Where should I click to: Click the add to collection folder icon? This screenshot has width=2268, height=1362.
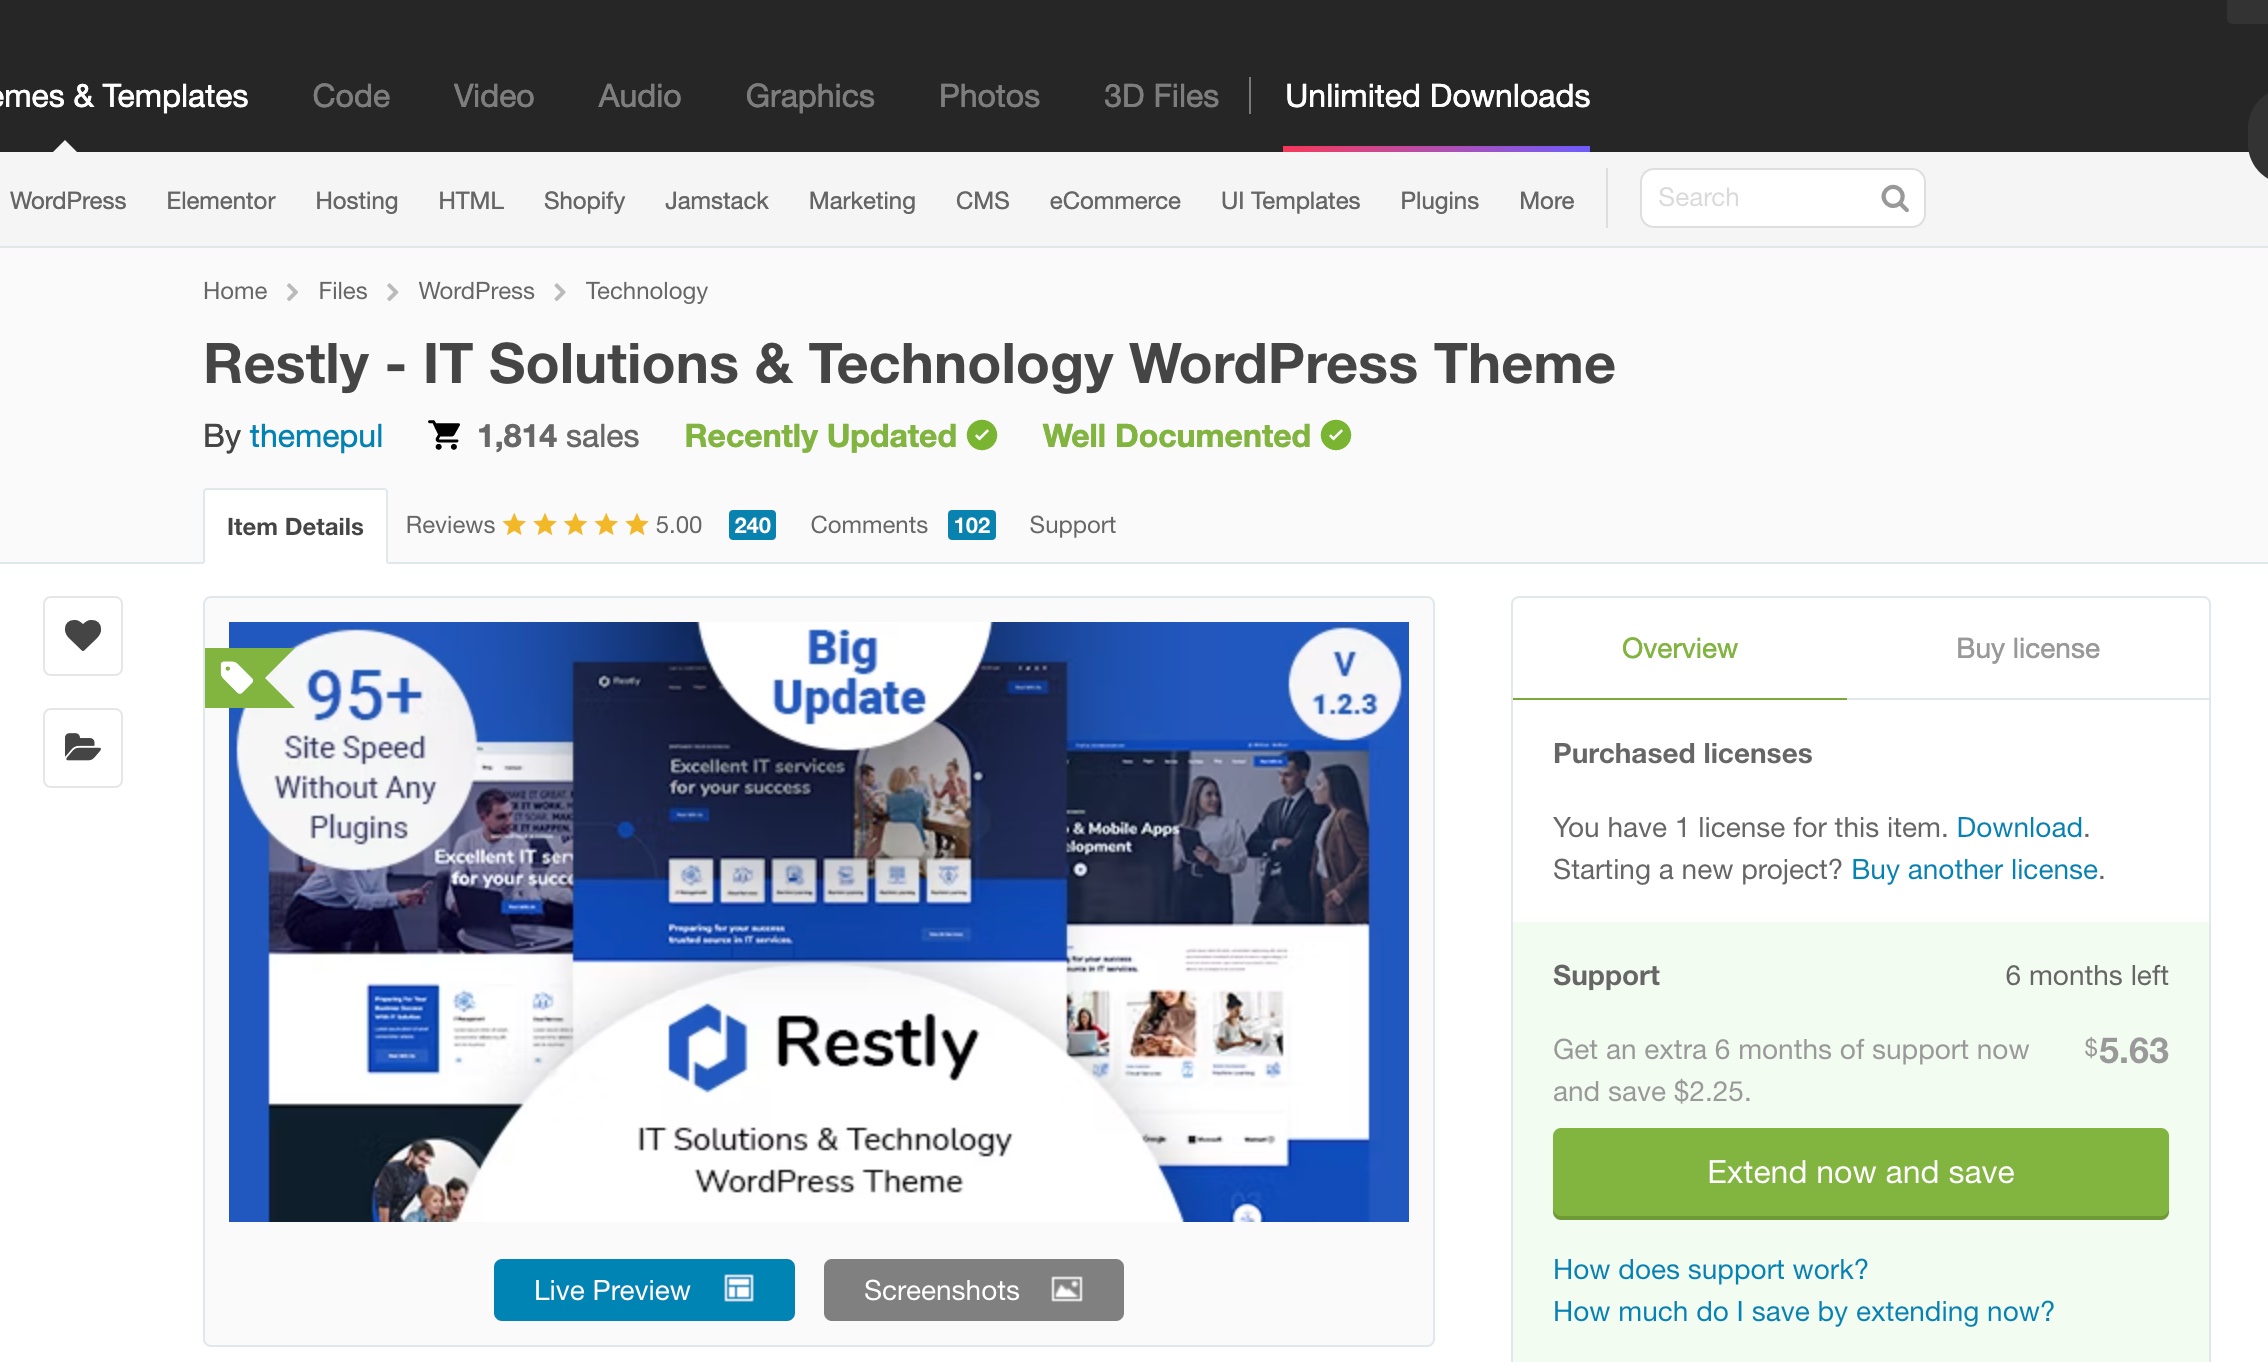(x=83, y=747)
